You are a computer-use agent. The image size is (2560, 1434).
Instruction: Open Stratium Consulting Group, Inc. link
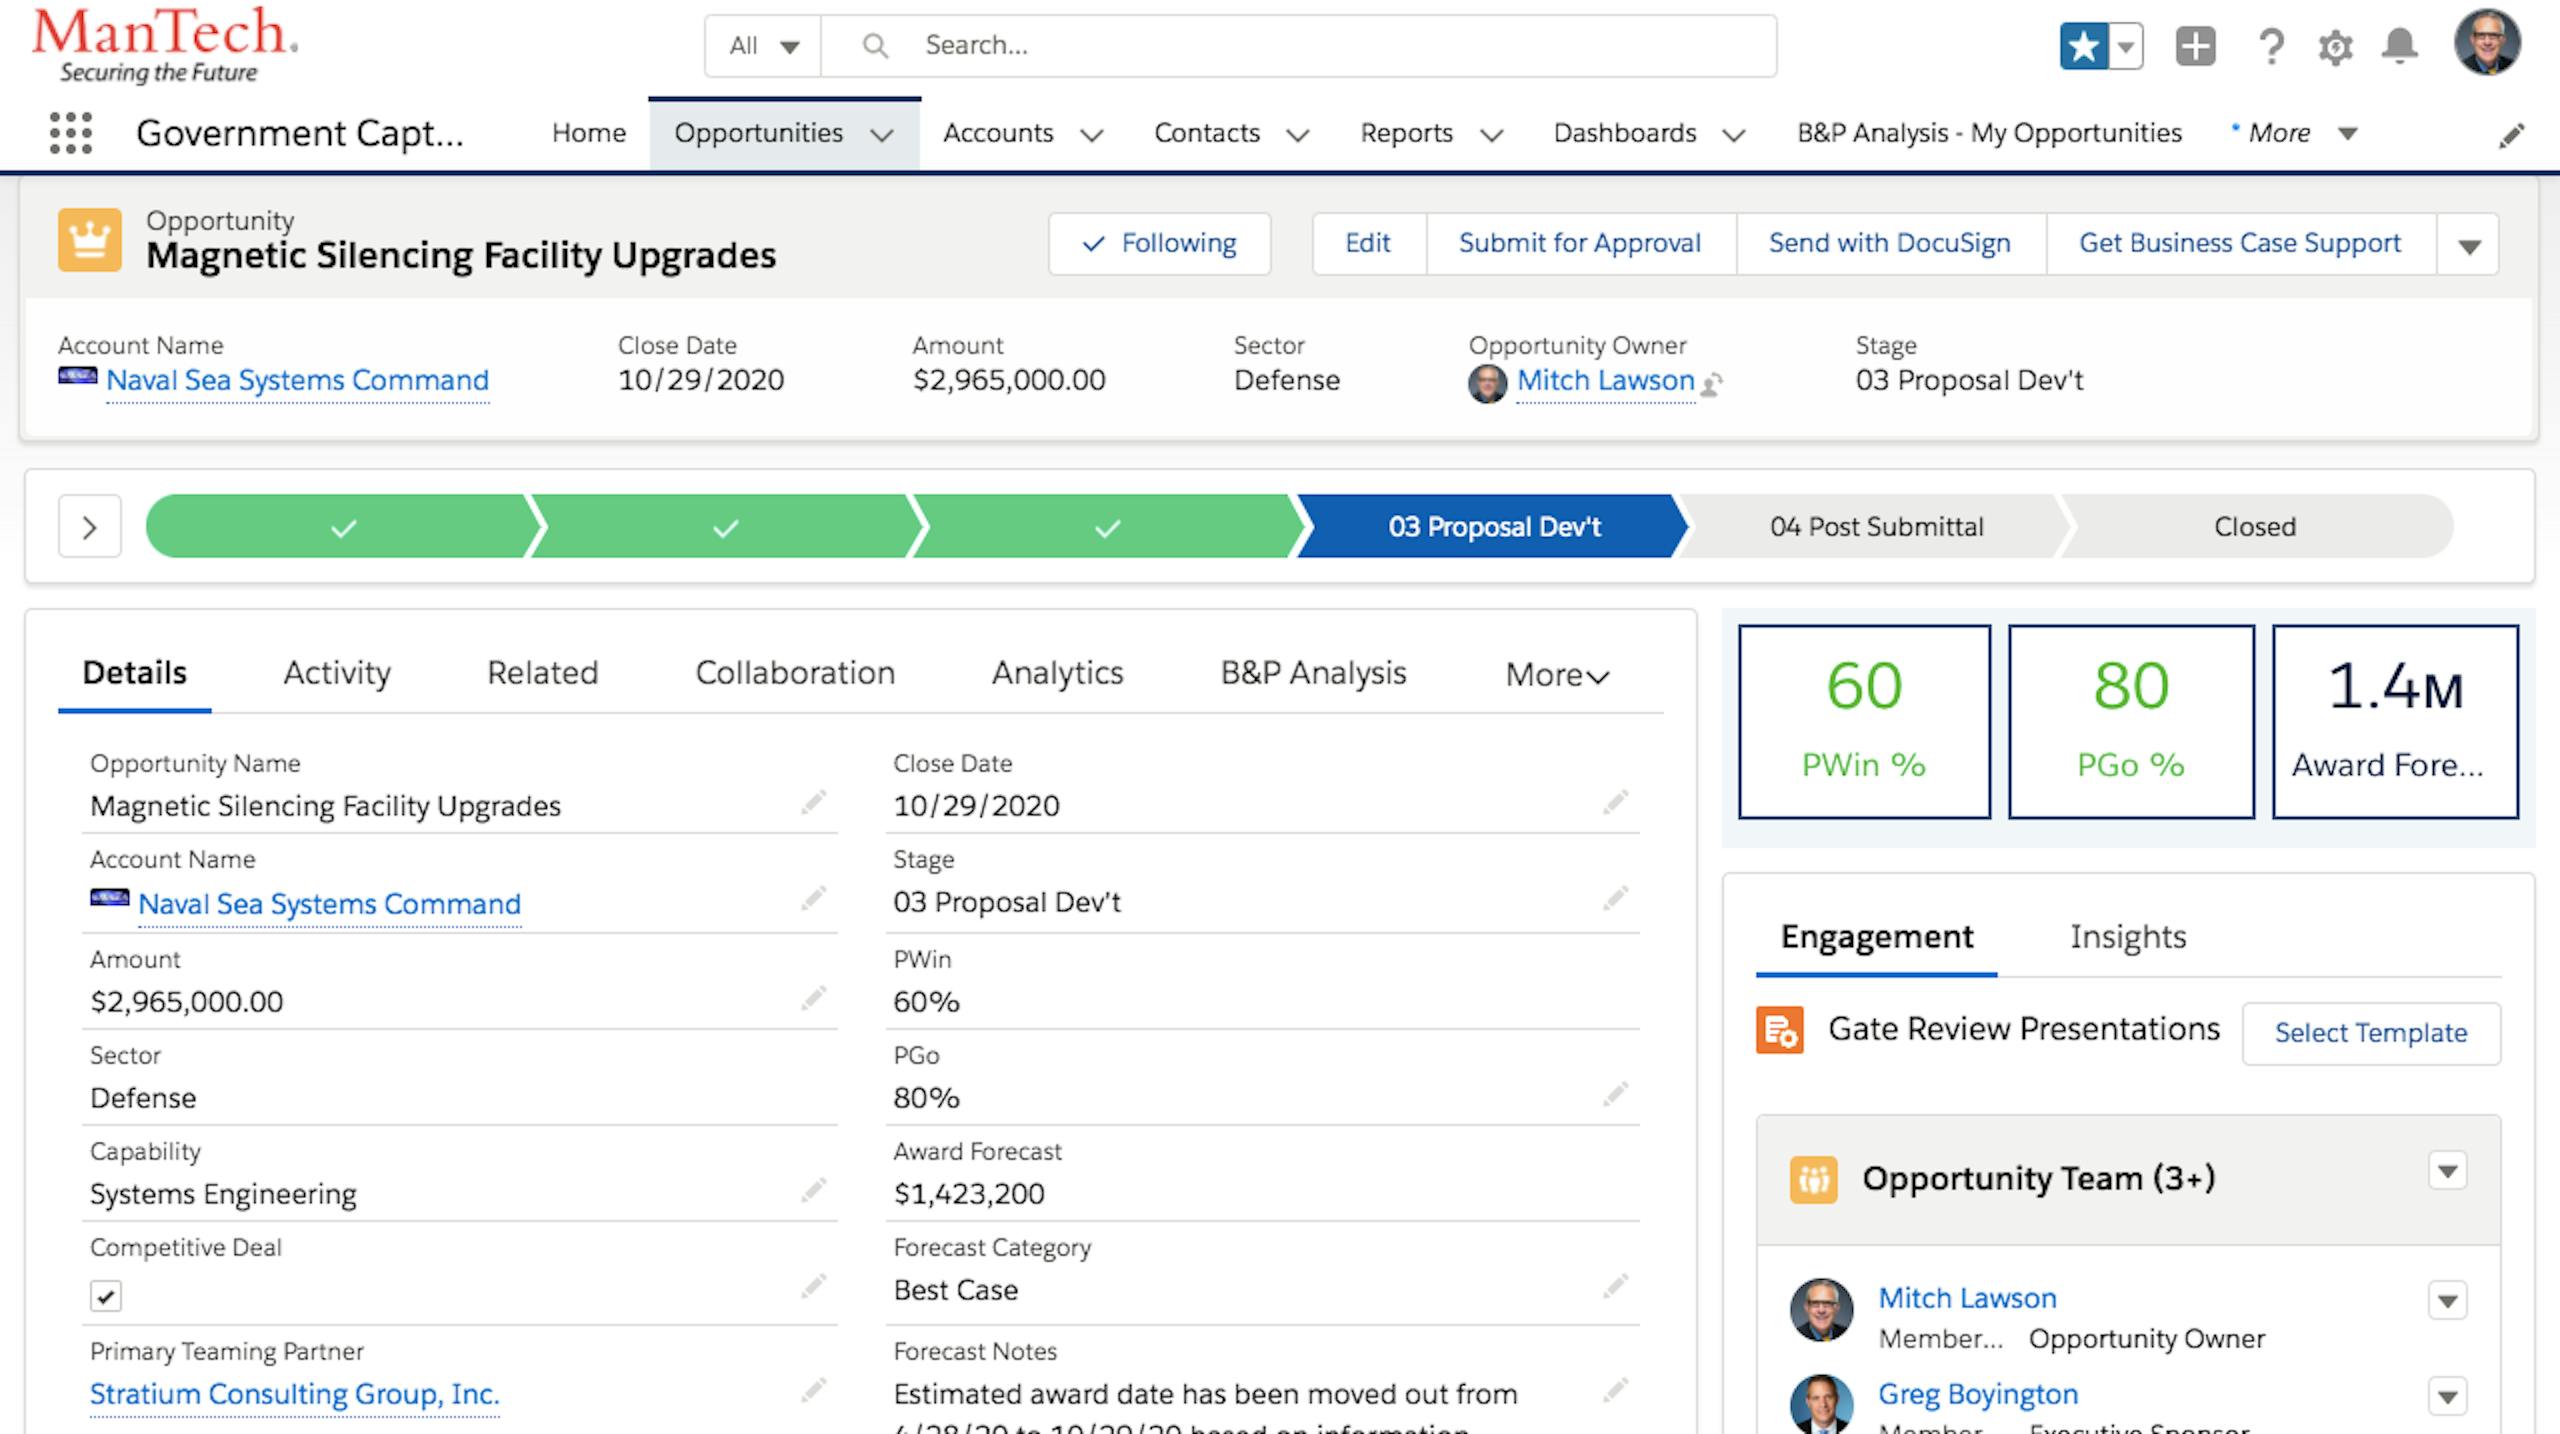click(294, 1393)
